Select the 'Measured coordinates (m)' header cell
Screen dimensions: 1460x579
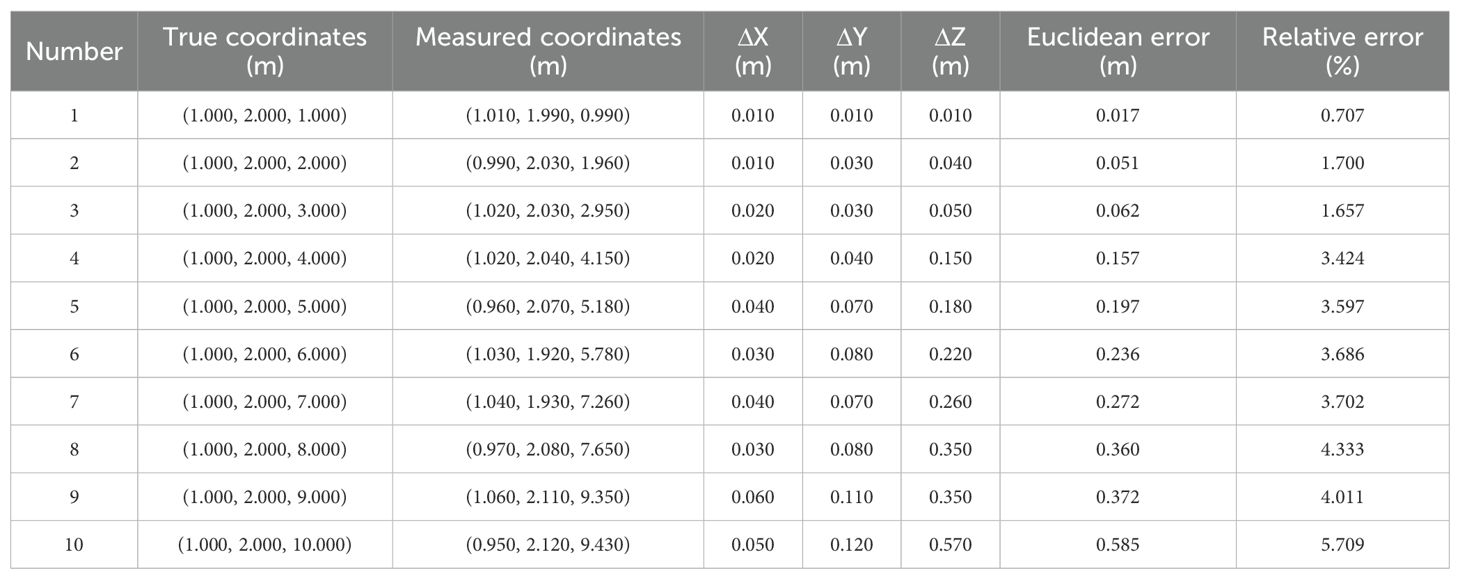(548, 51)
